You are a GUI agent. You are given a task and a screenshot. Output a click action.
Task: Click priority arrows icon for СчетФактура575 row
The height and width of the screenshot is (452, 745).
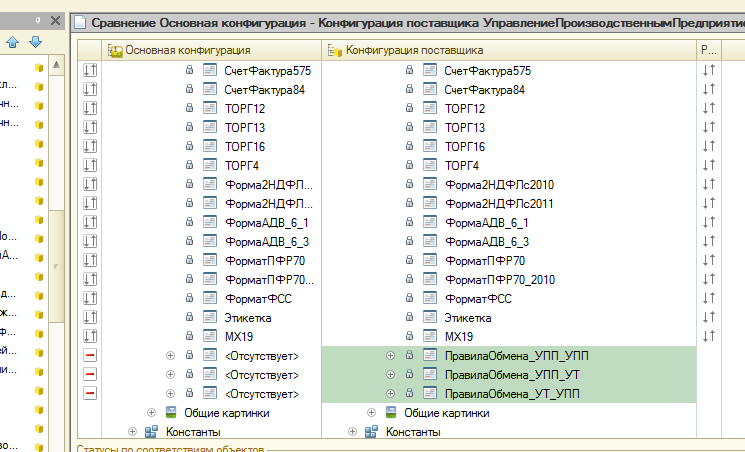coord(709,70)
